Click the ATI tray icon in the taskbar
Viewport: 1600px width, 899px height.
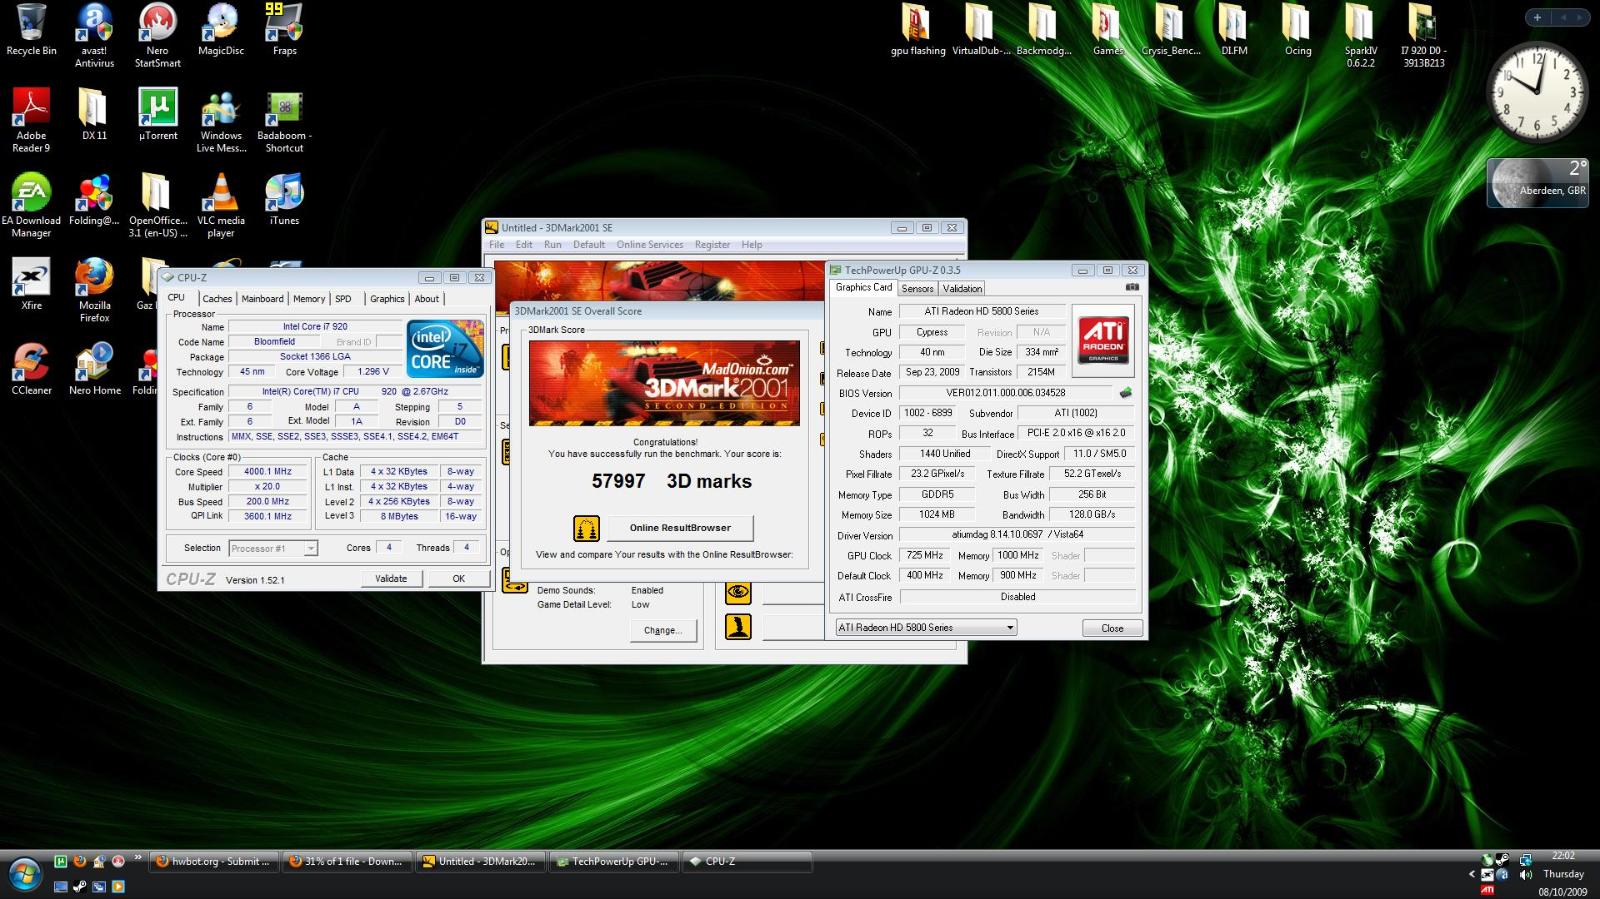click(1488, 889)
